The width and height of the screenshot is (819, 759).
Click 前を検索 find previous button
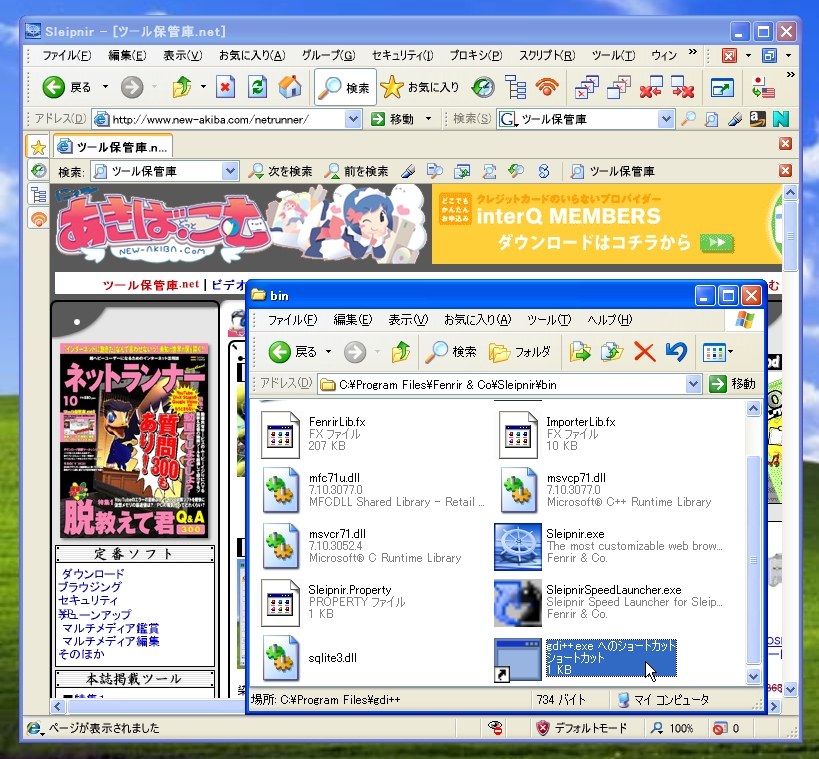356,171
